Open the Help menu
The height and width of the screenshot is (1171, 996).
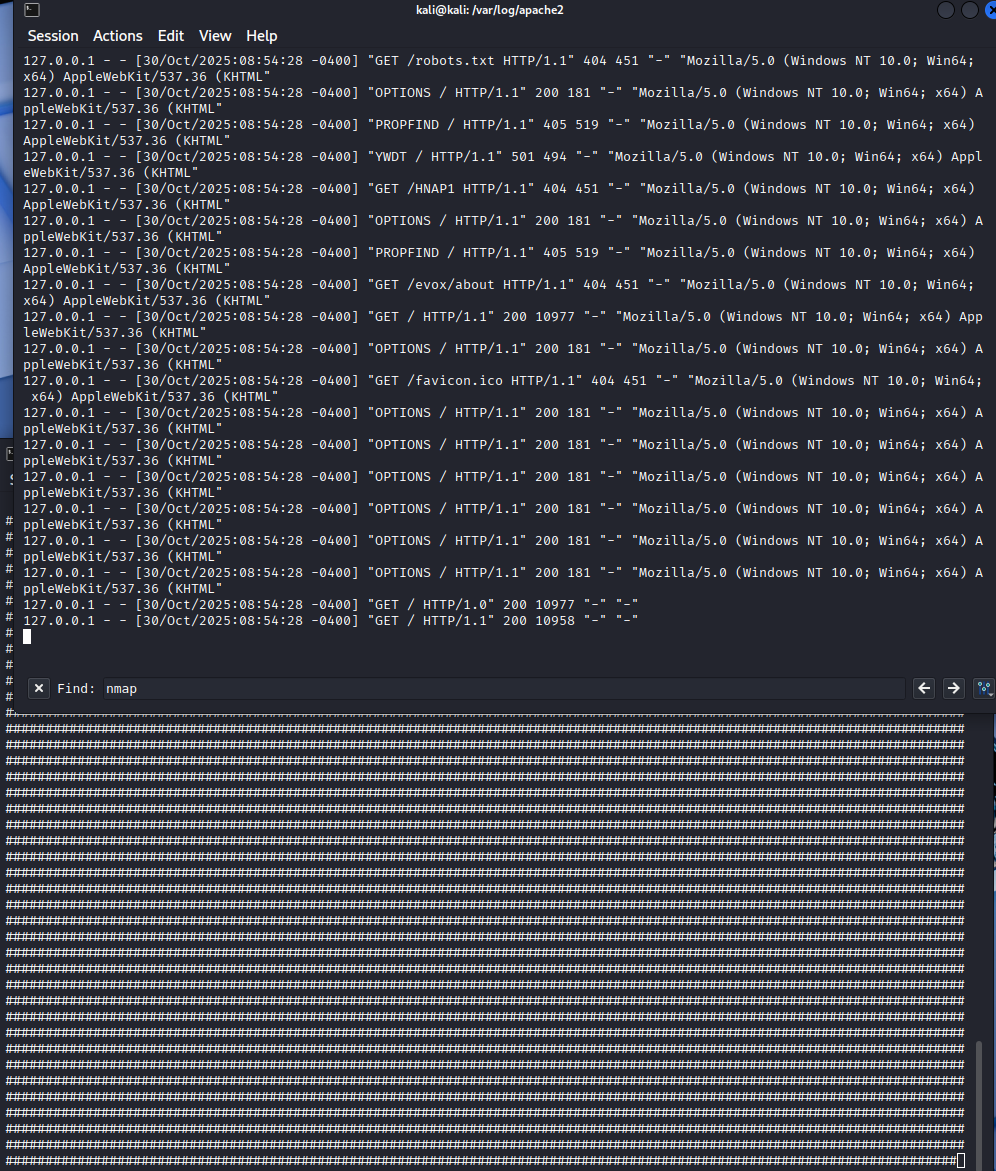tap(261, 36)
